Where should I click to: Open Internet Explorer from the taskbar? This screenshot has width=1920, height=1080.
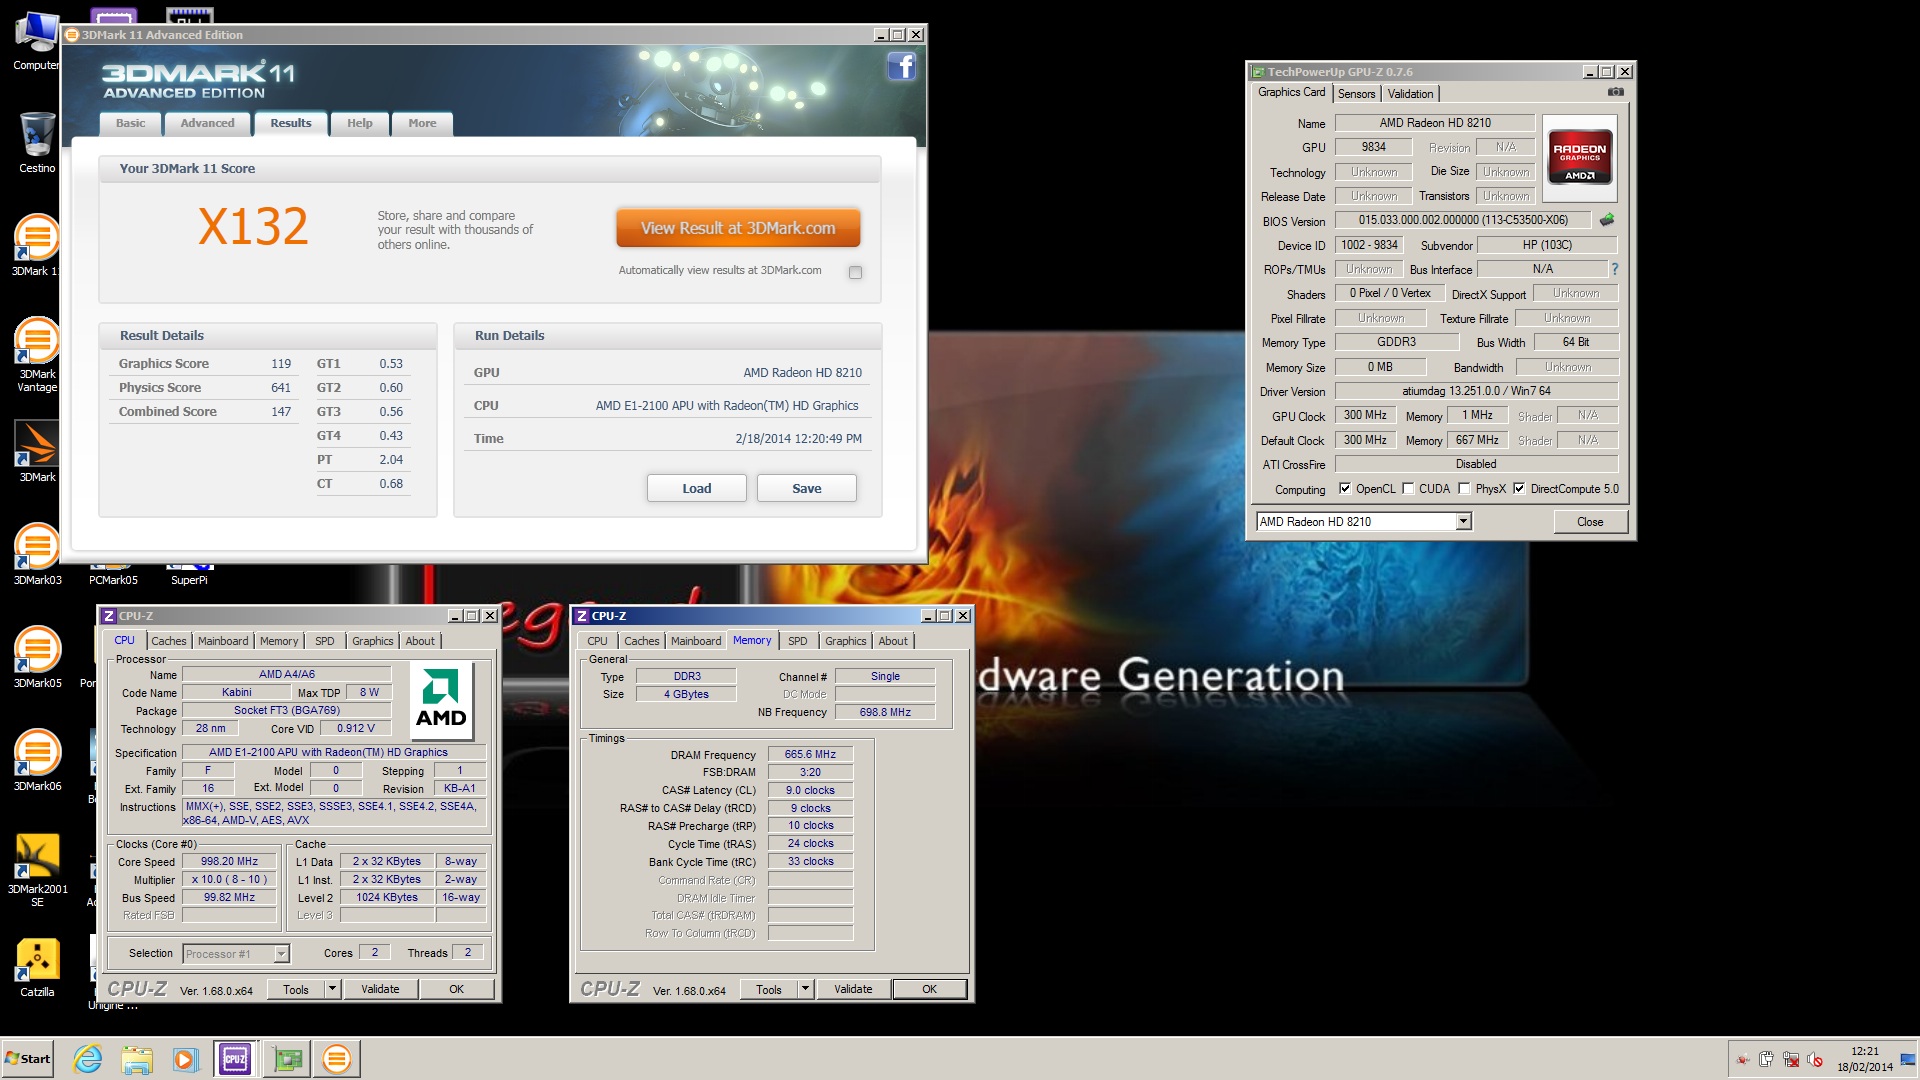(x=88, y=1059)
